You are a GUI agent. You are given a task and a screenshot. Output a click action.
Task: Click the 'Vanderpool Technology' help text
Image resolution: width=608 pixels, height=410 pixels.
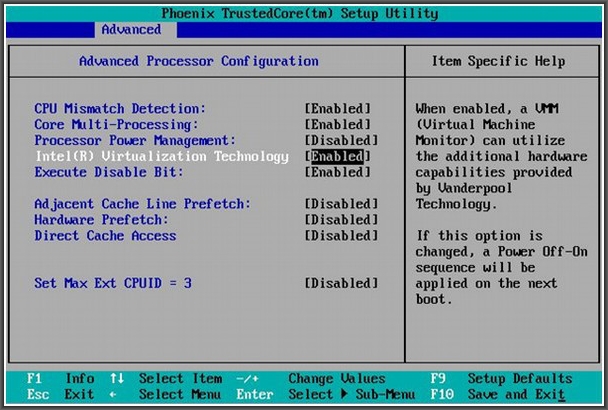pos(464,196)
